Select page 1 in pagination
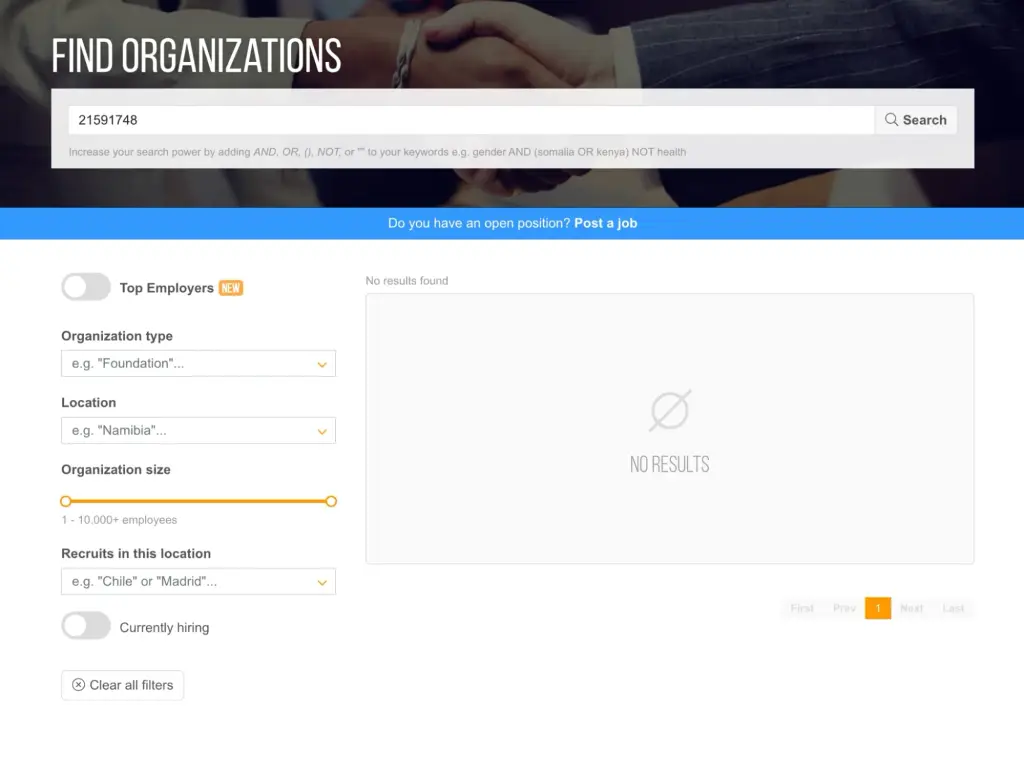Screen dimensions: 1024x768 pos(878,608)
